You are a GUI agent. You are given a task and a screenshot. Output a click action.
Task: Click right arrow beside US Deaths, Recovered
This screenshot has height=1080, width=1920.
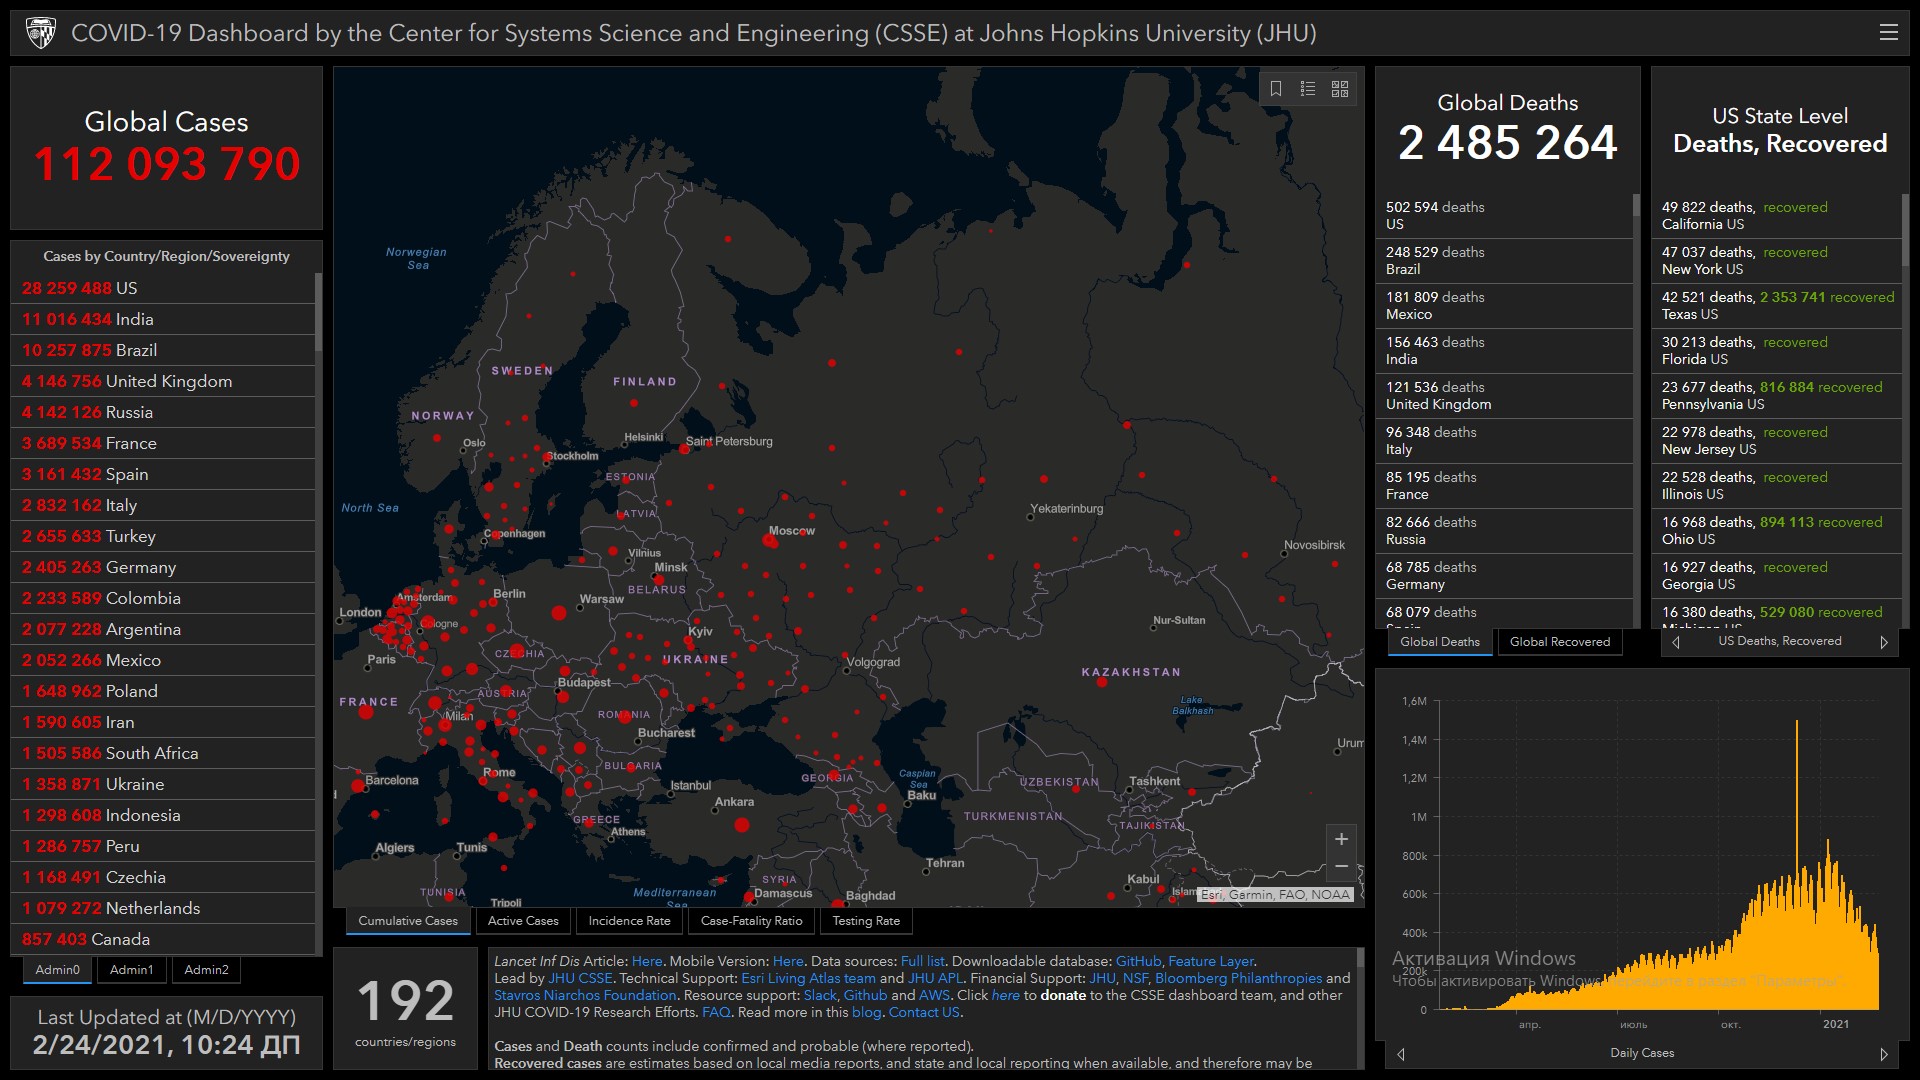click(1884, 642)
